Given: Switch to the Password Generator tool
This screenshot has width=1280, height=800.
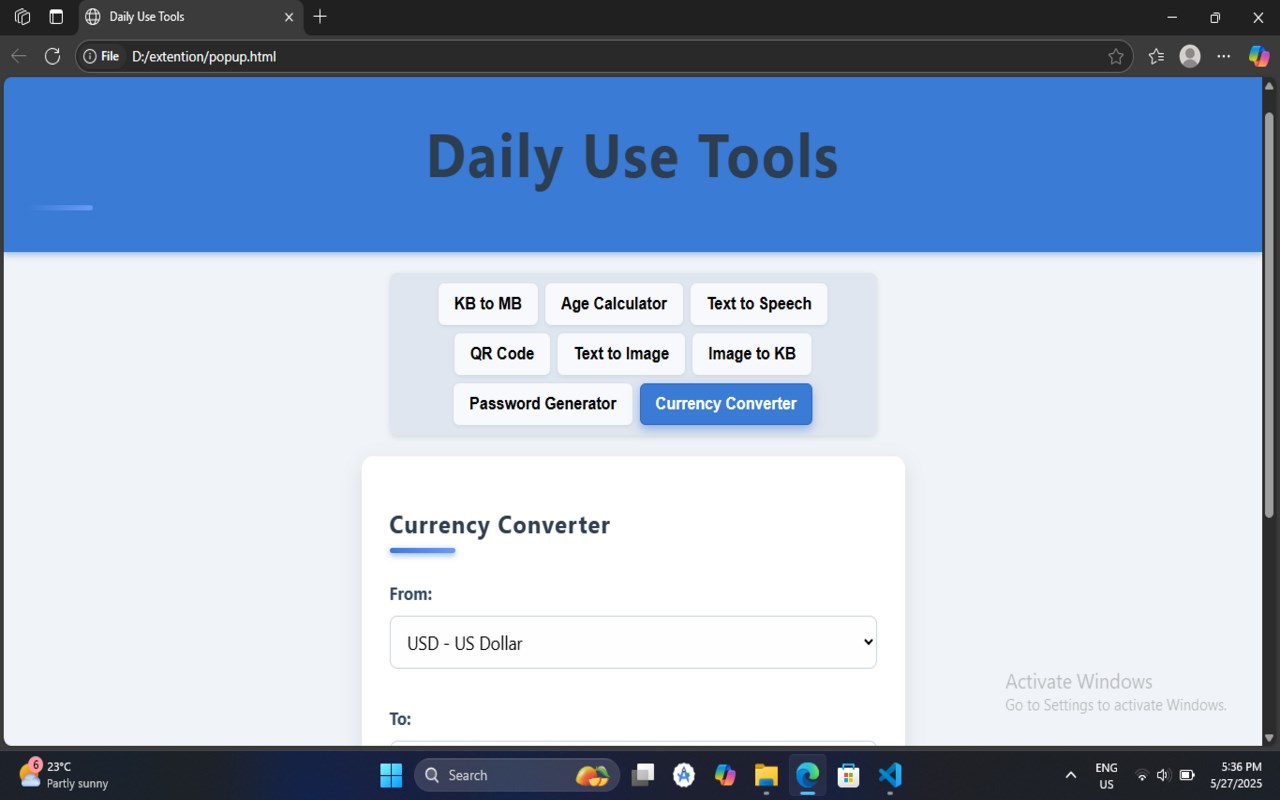Looking at the screenshot, I should click(x=542, y=403).
